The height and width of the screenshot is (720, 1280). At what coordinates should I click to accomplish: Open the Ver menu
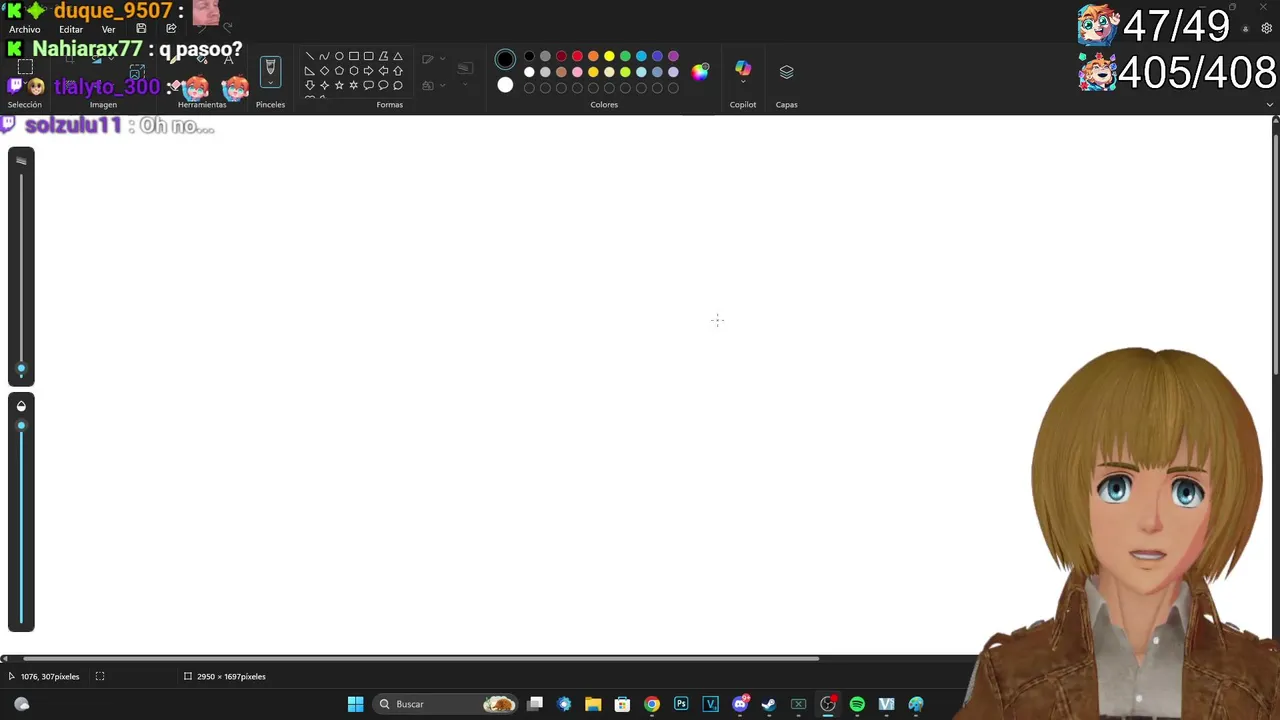click(x=108, y=29)
